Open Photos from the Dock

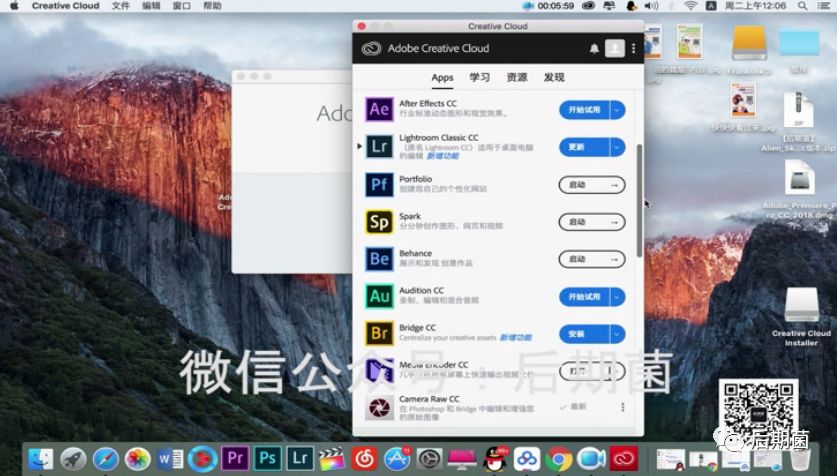tap(138, 459)
